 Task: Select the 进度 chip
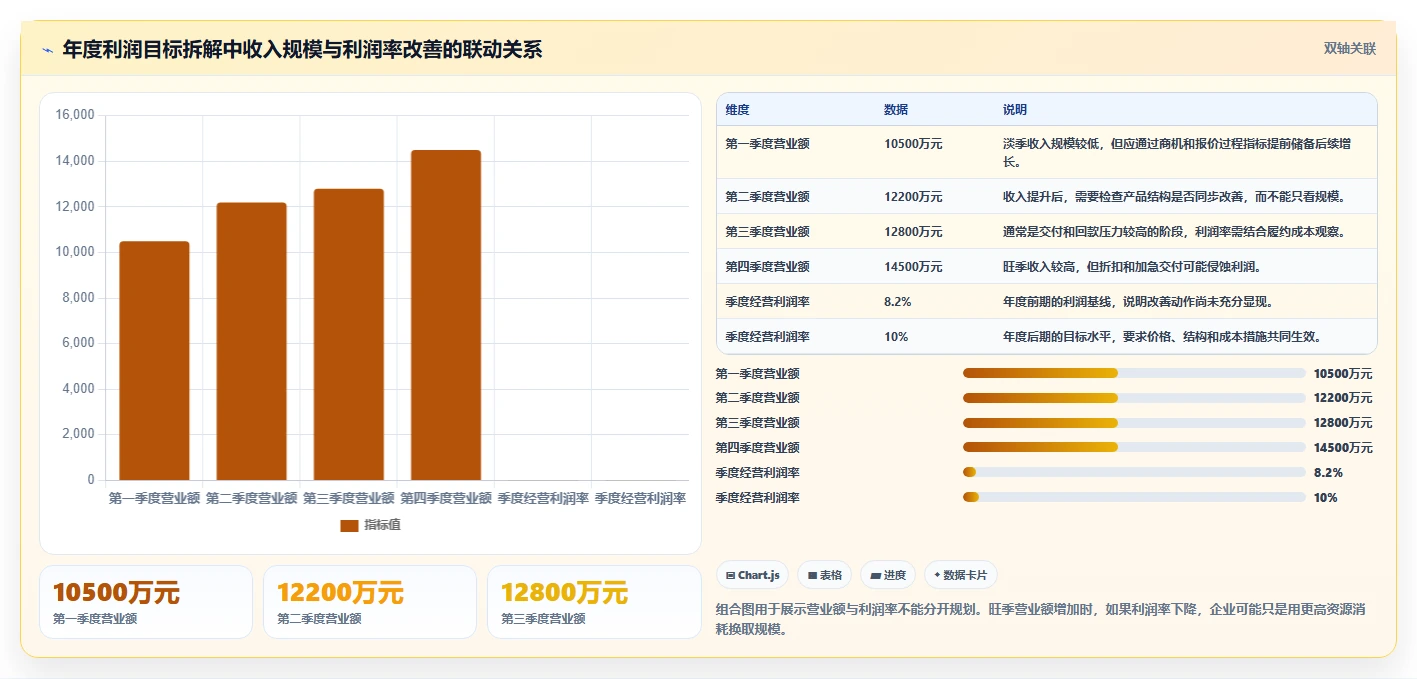click(x=888, y=575)
